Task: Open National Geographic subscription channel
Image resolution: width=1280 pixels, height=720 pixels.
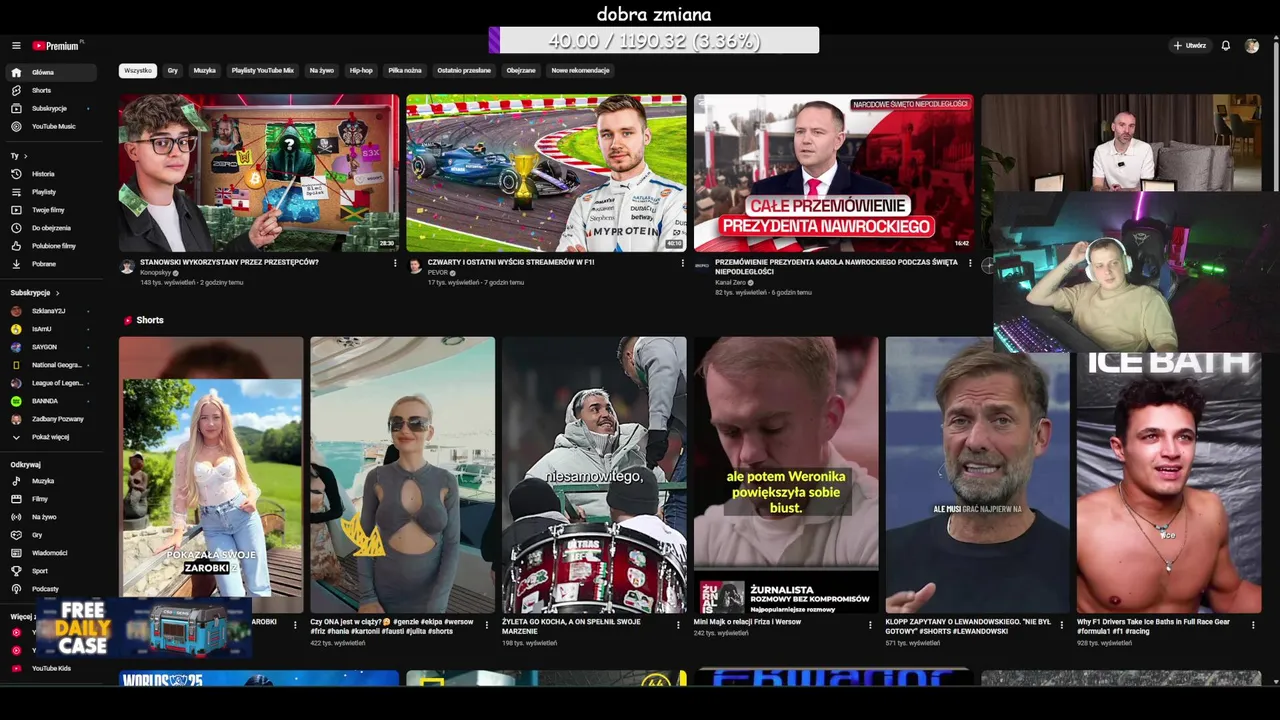Action: tap(50, 365)
